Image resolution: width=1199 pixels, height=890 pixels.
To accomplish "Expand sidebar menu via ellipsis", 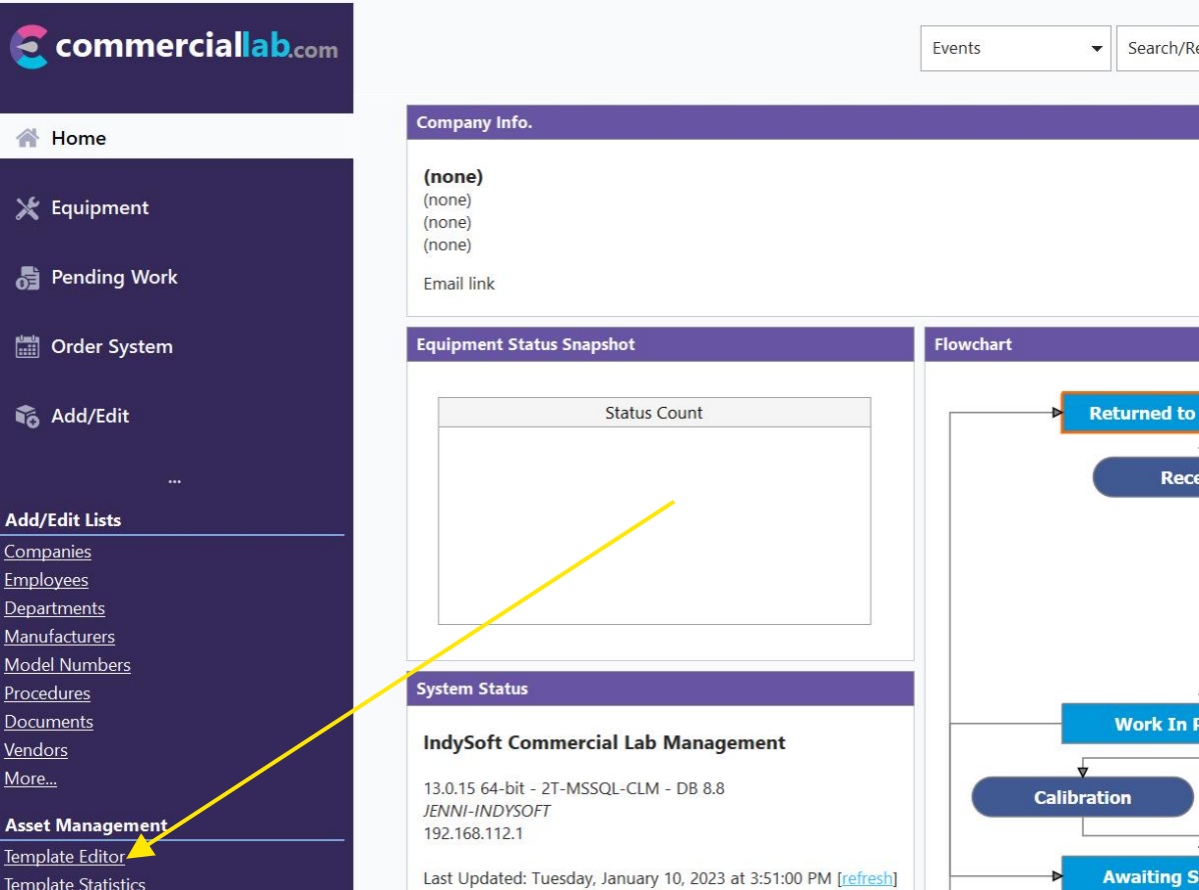I will [x=174, y=480].
